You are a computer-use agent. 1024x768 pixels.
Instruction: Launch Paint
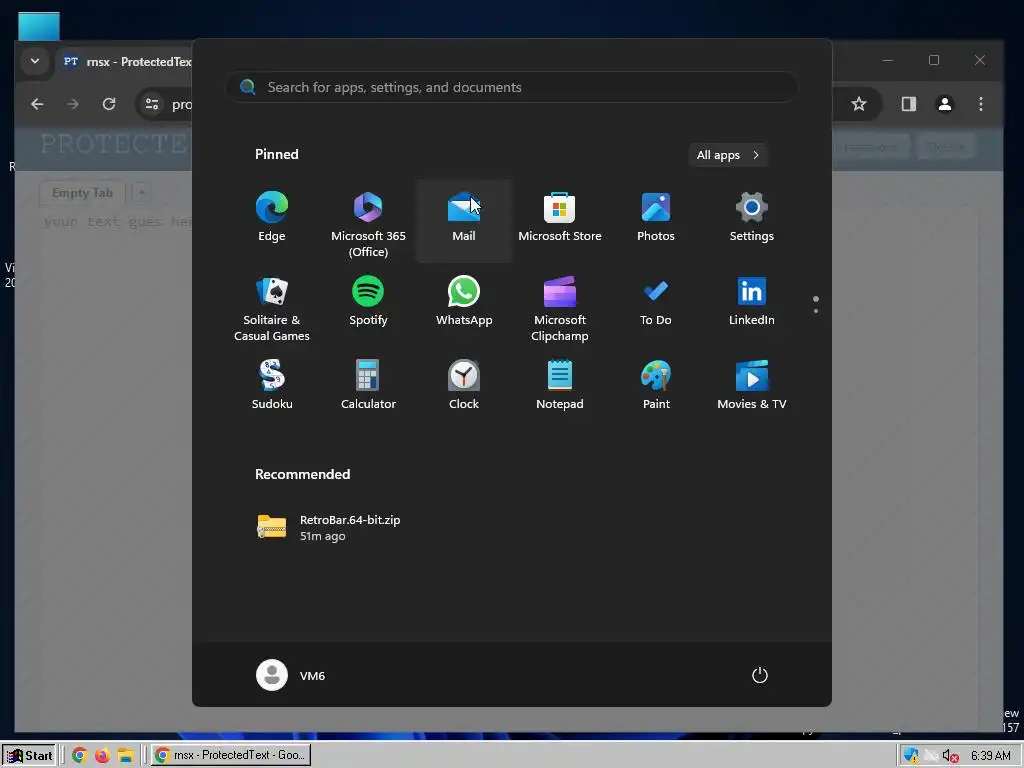point(656,387)
